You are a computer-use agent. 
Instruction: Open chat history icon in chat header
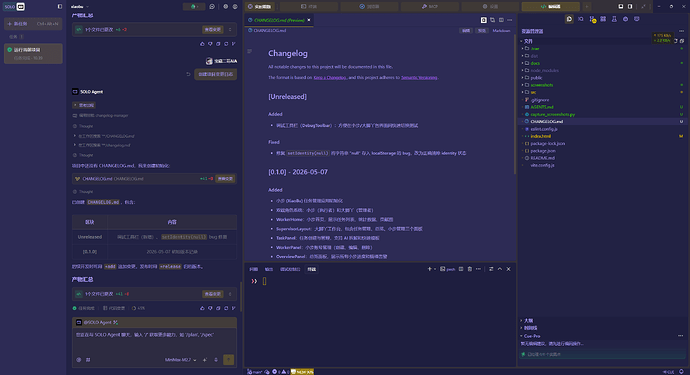(212, 7)
